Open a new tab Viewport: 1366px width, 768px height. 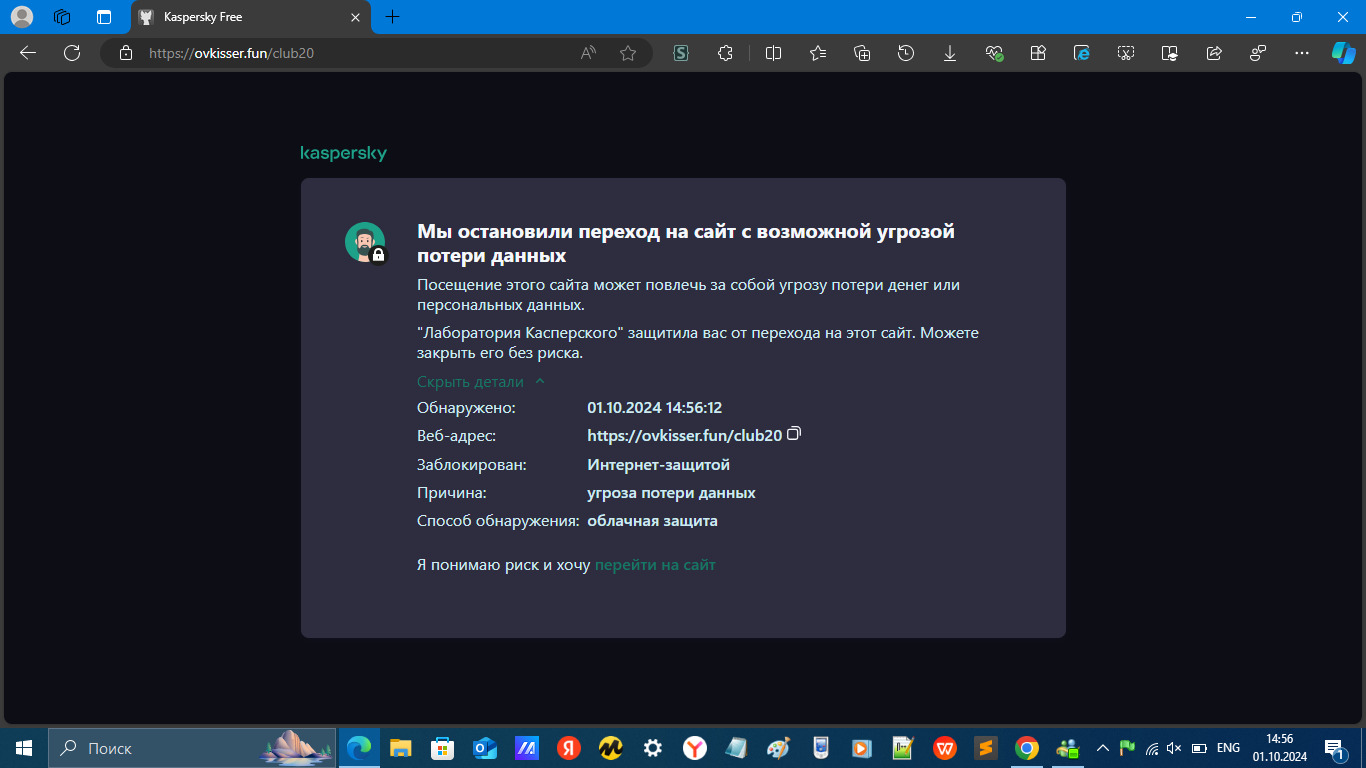(x=393, y=17)
